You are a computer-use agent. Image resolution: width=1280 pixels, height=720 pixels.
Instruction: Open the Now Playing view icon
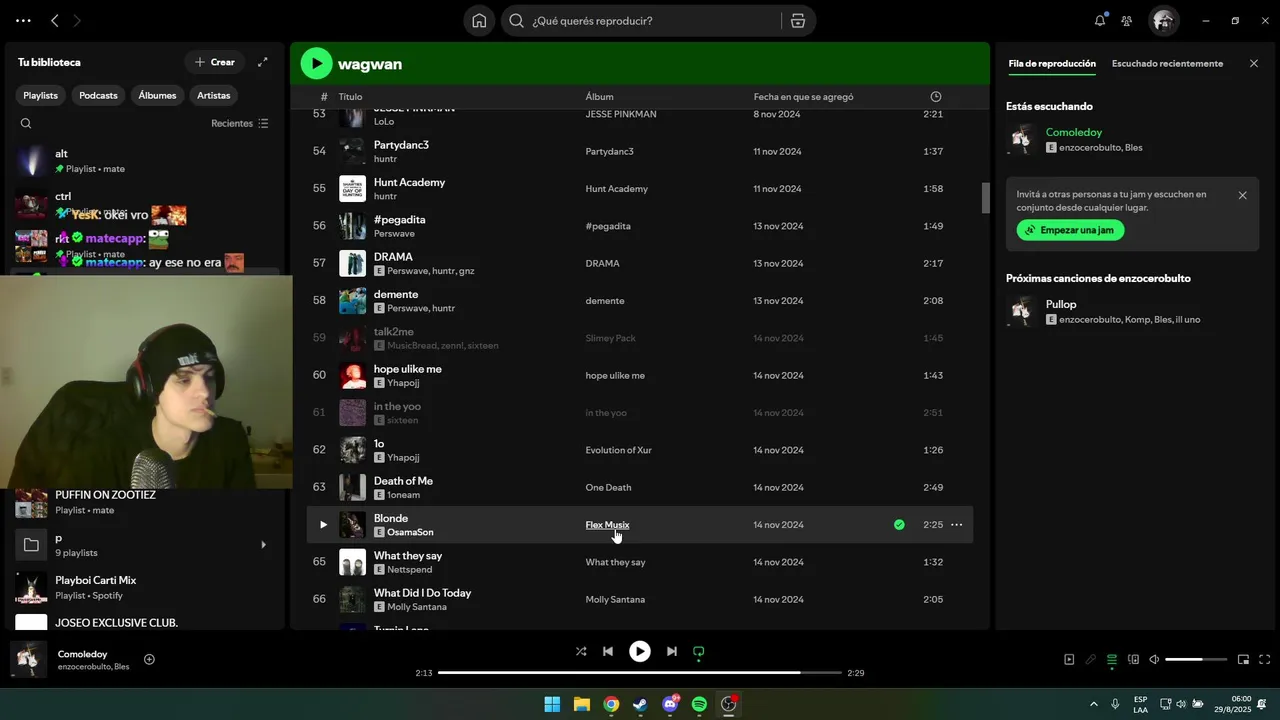(1069, 659)
